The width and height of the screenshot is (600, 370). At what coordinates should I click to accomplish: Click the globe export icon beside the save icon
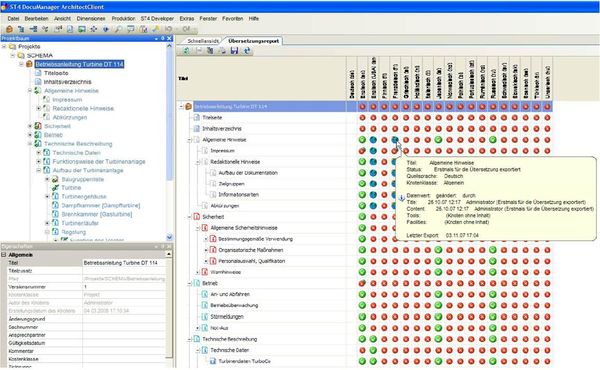coord(247,51)
